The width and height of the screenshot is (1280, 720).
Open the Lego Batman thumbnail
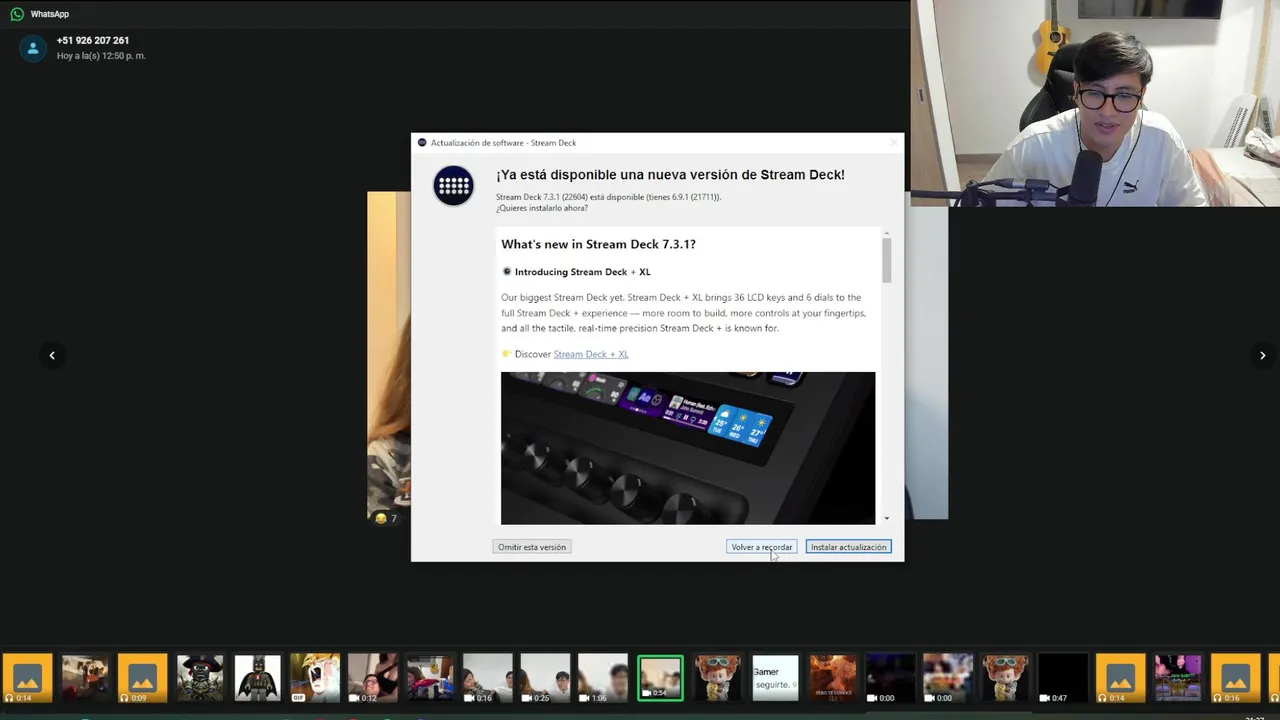257,678
